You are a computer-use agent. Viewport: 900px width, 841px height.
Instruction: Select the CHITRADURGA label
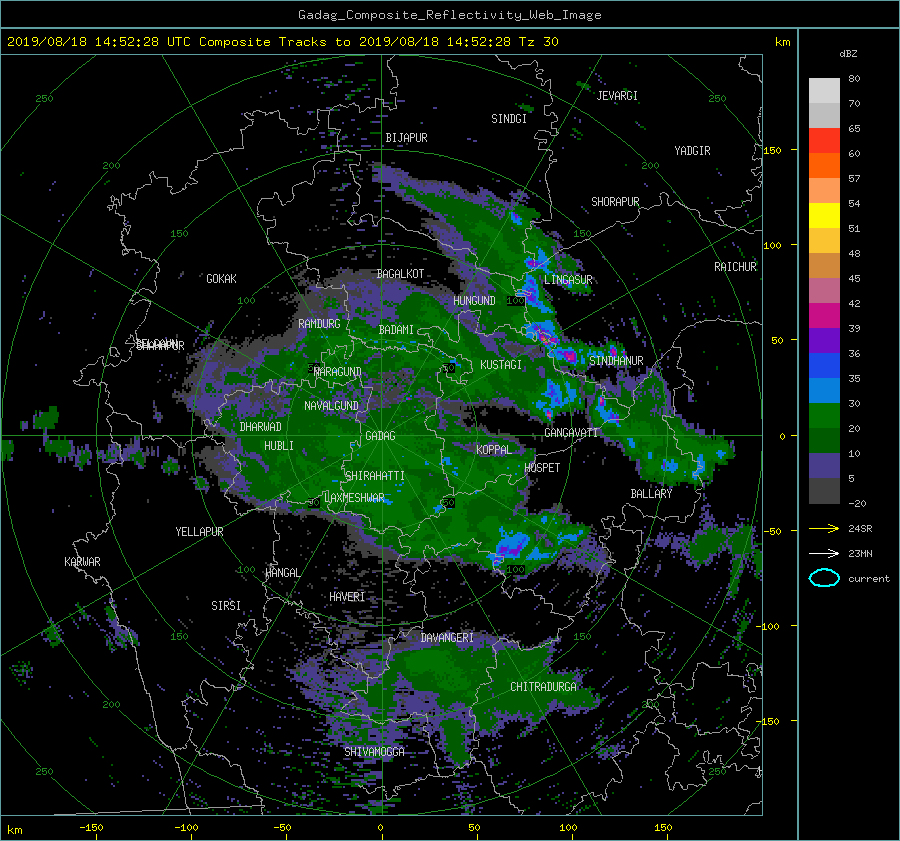point(543,687)
